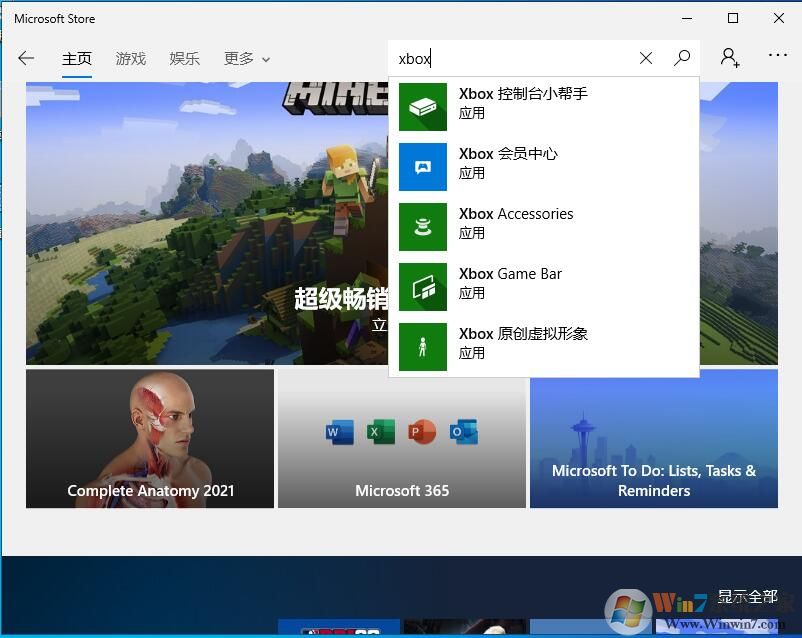Click the Xbox Accessories app icon
Viewport: 802px width, 638px height.
point(422,224)
